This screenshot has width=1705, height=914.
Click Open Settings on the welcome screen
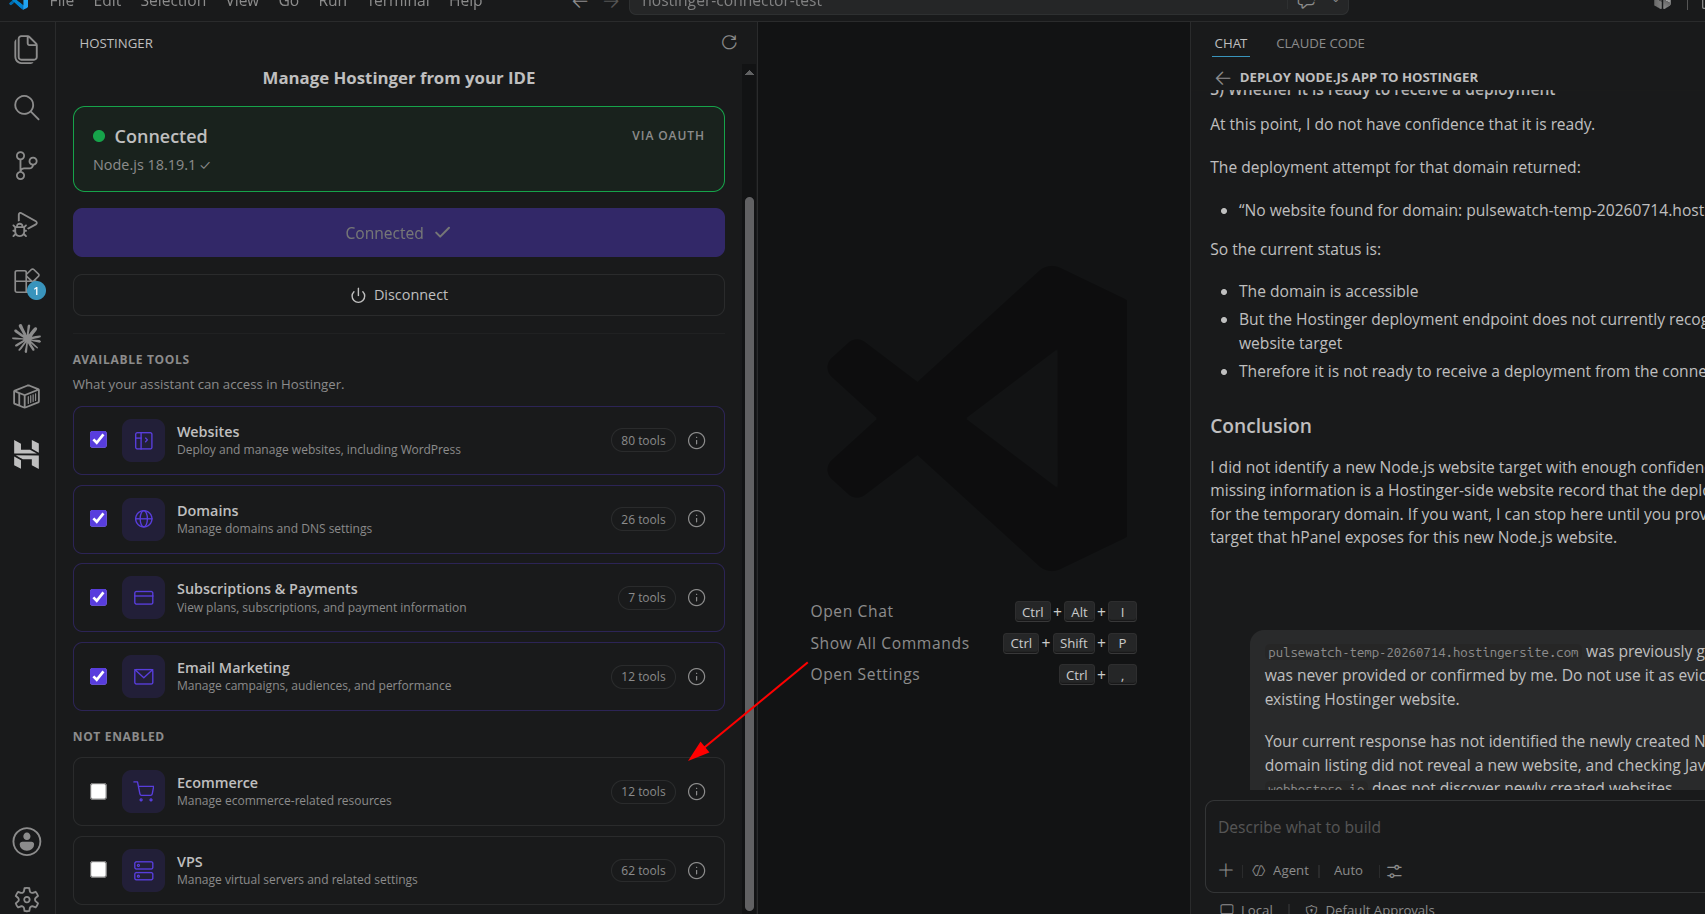coord(865,675)
